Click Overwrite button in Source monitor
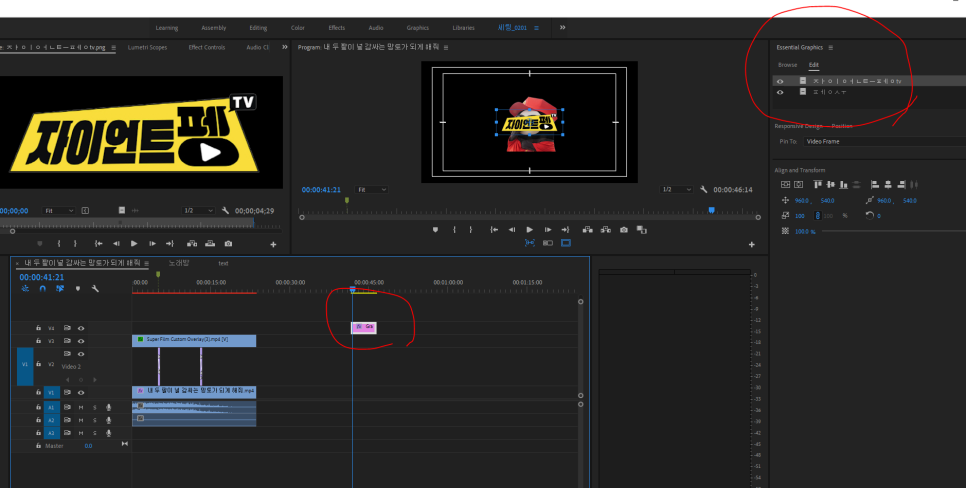 209,243
